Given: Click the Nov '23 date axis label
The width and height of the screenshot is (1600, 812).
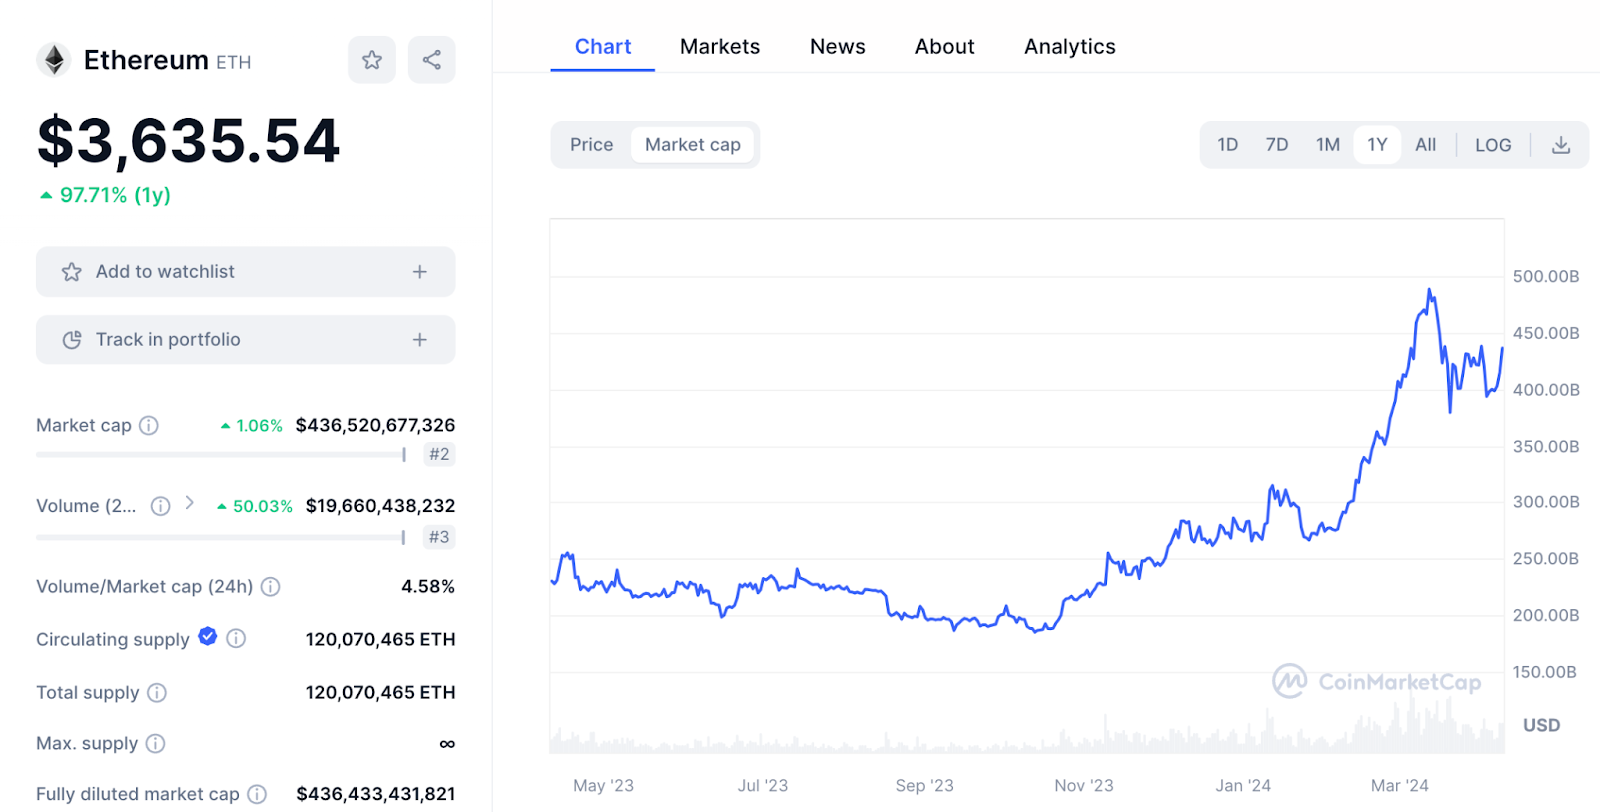Looking at the screenshot, I should 1084,786.
